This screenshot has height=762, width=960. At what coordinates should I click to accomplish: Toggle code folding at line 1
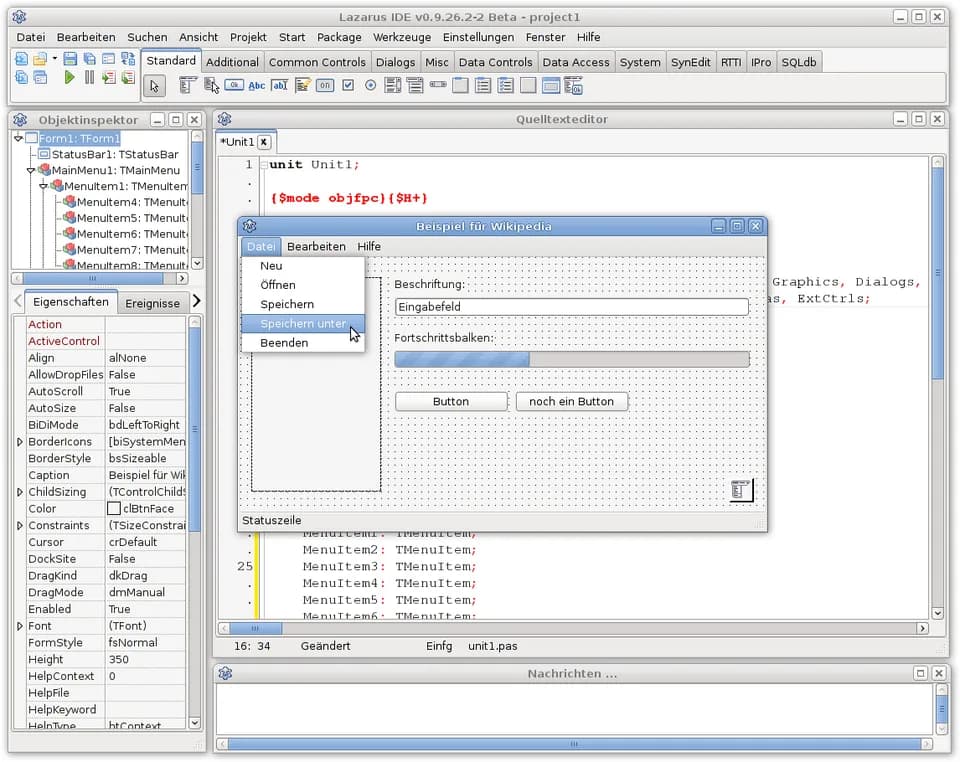(264, 165)
